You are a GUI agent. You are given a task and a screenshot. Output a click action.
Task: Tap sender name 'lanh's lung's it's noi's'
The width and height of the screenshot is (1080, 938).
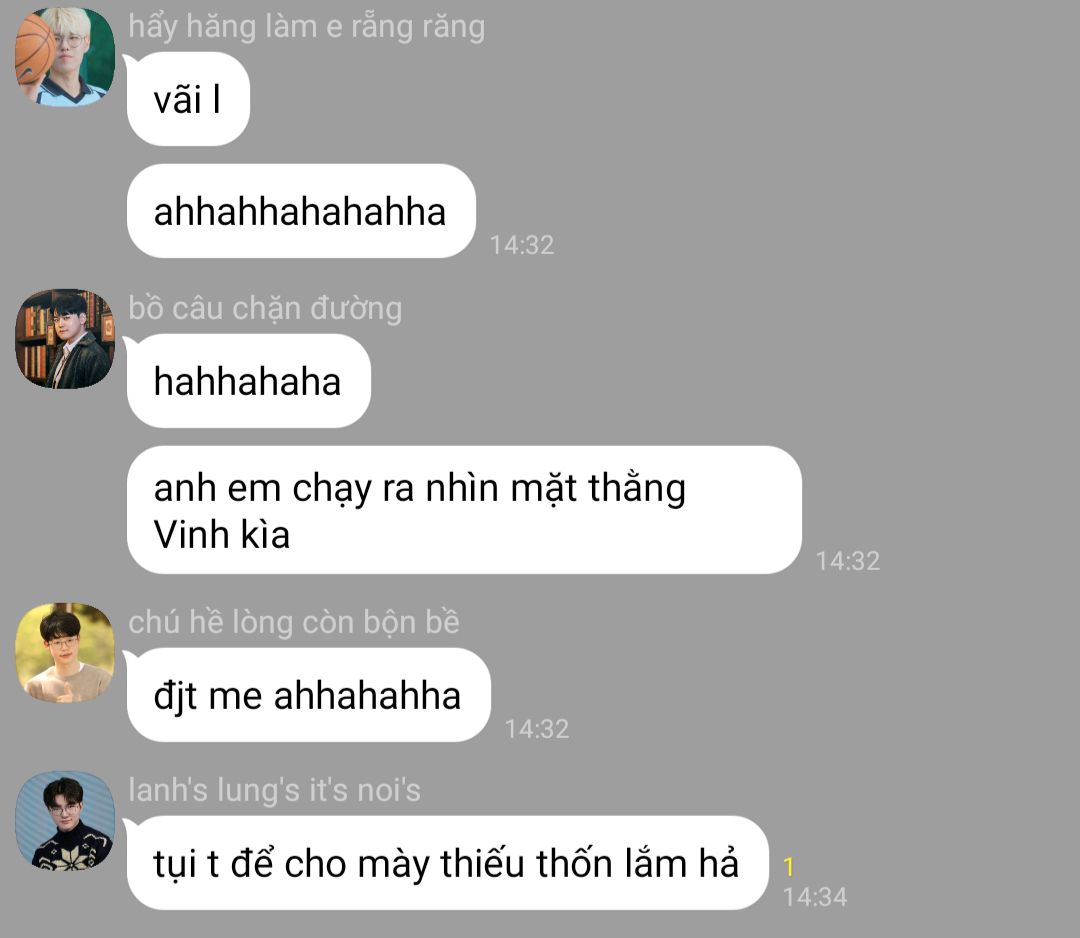[274, 790]
